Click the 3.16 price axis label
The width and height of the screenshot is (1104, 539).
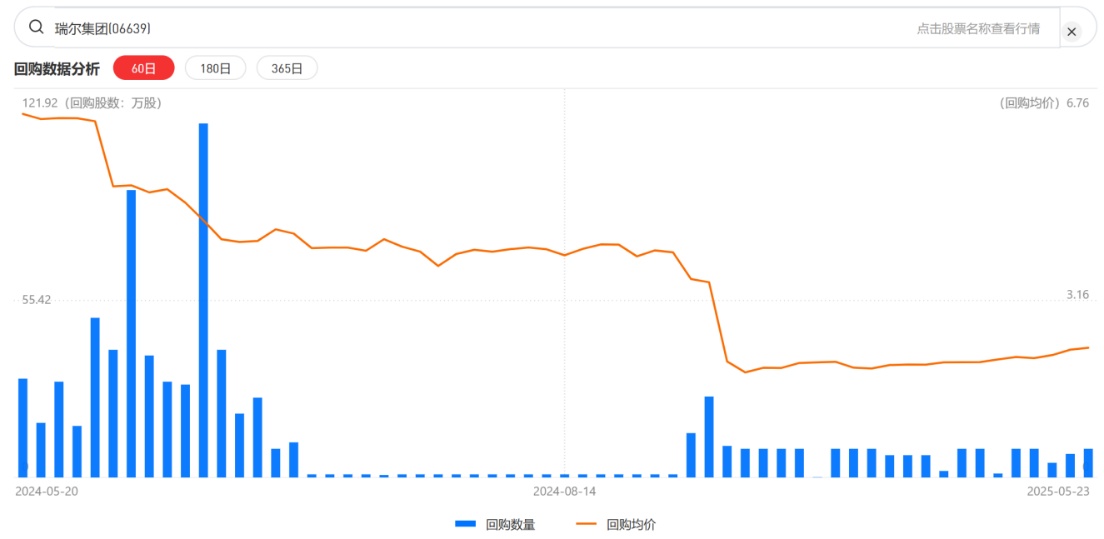[x=1077, y=294]
